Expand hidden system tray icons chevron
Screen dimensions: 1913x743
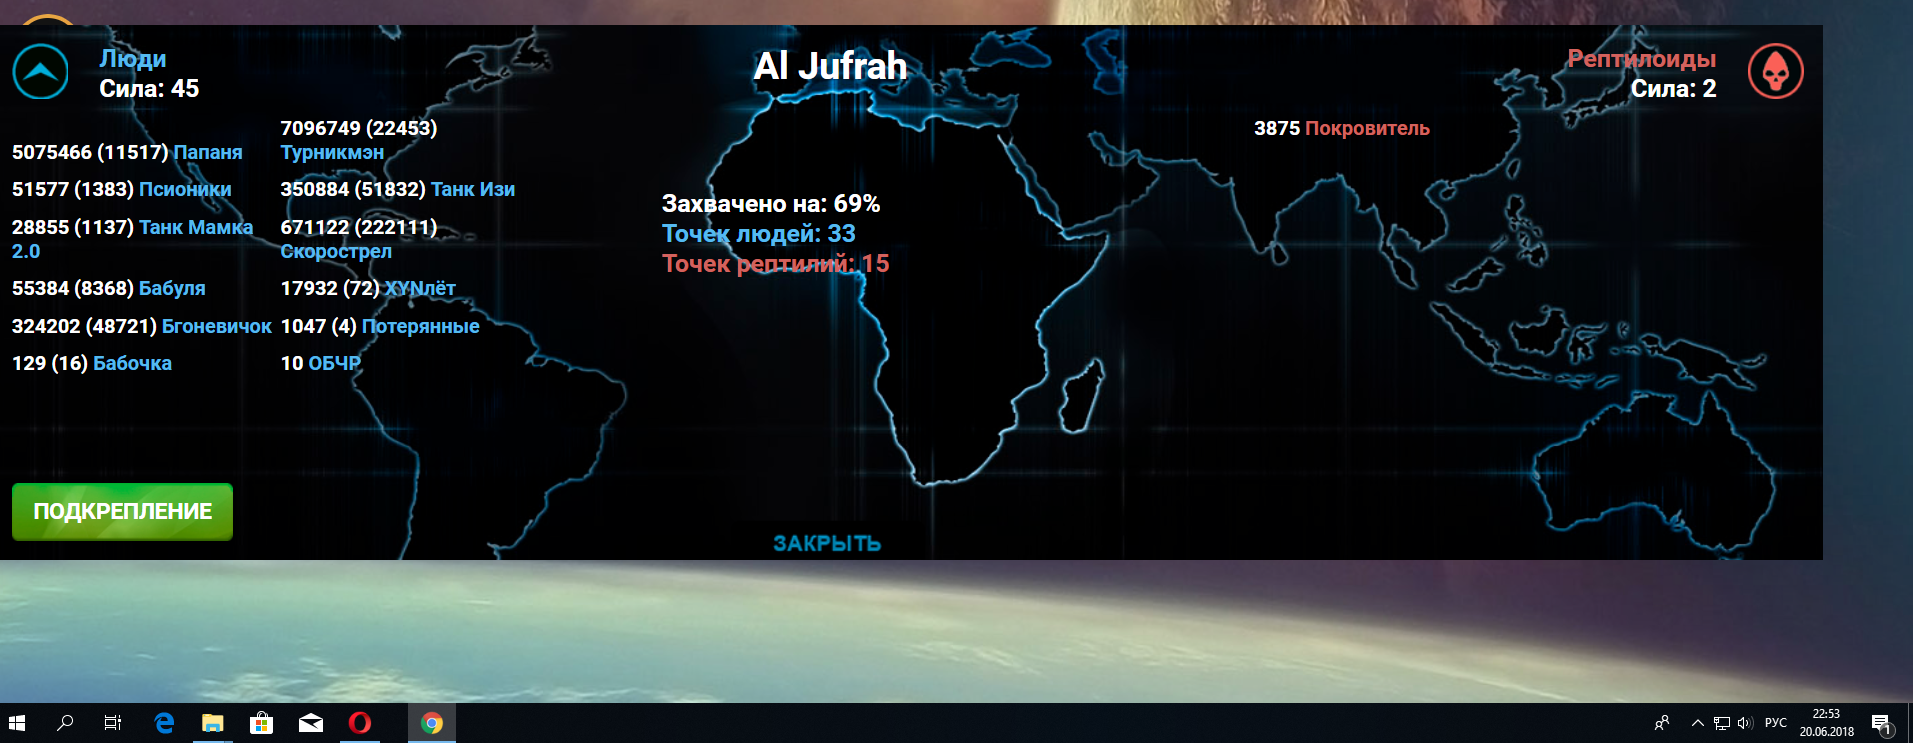(x=1697, y=723)
